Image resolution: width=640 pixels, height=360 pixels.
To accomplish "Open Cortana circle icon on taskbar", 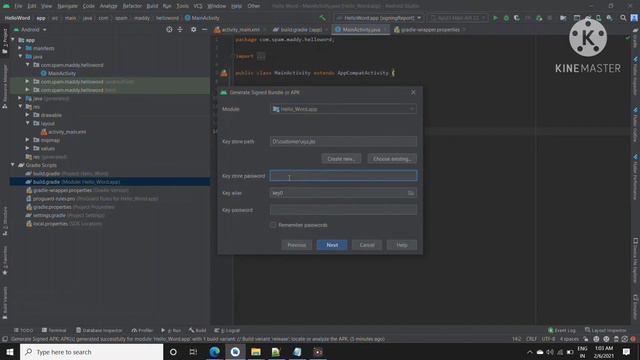I will tap(173, 352).
